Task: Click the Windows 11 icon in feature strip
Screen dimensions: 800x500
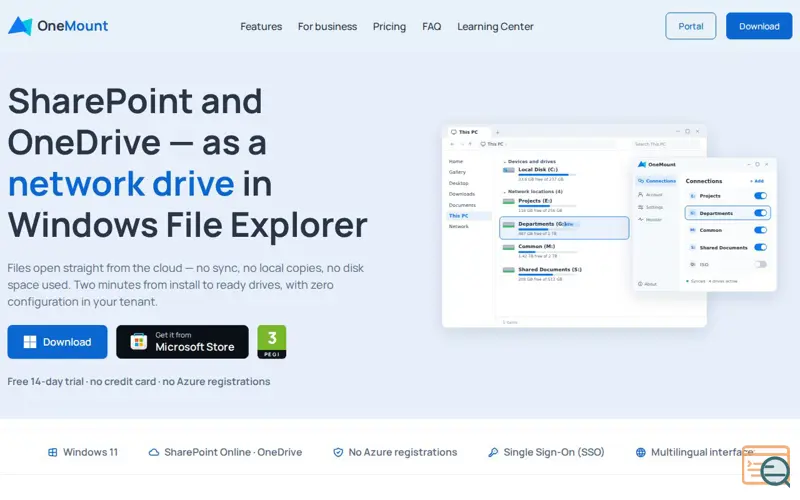Action: pyautogui.click(x=53, y=452)
